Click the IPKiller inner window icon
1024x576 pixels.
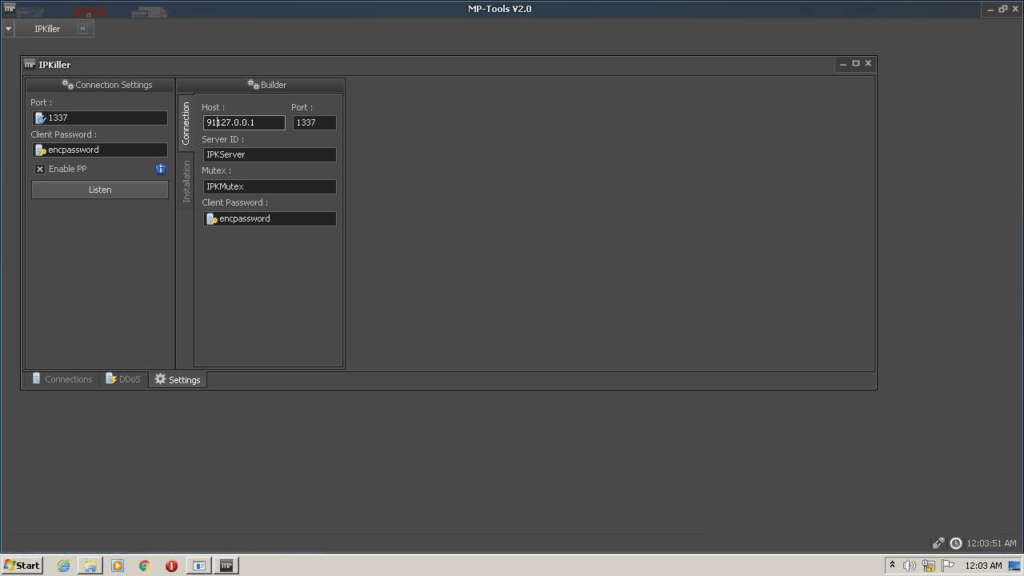coord(29,64)
